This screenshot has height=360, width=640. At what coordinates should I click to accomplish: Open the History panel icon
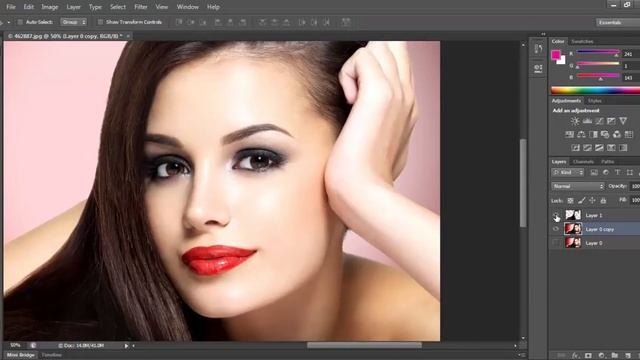coord(538,49)
